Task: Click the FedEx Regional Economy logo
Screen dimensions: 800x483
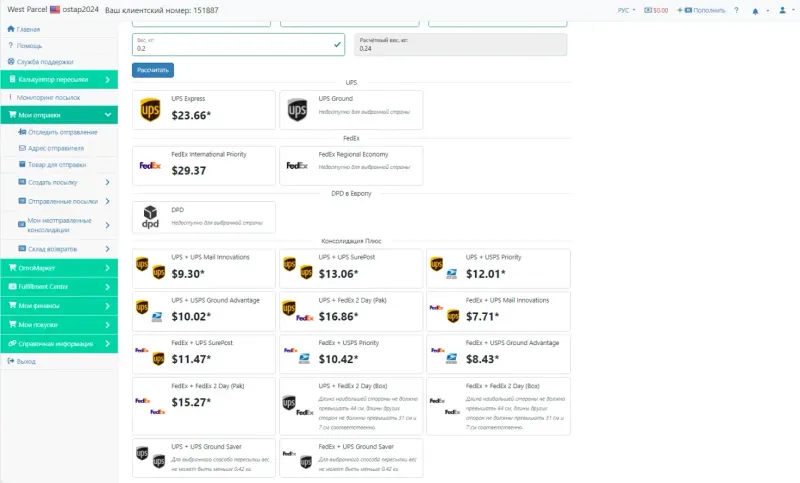Action: pos(297,165)
